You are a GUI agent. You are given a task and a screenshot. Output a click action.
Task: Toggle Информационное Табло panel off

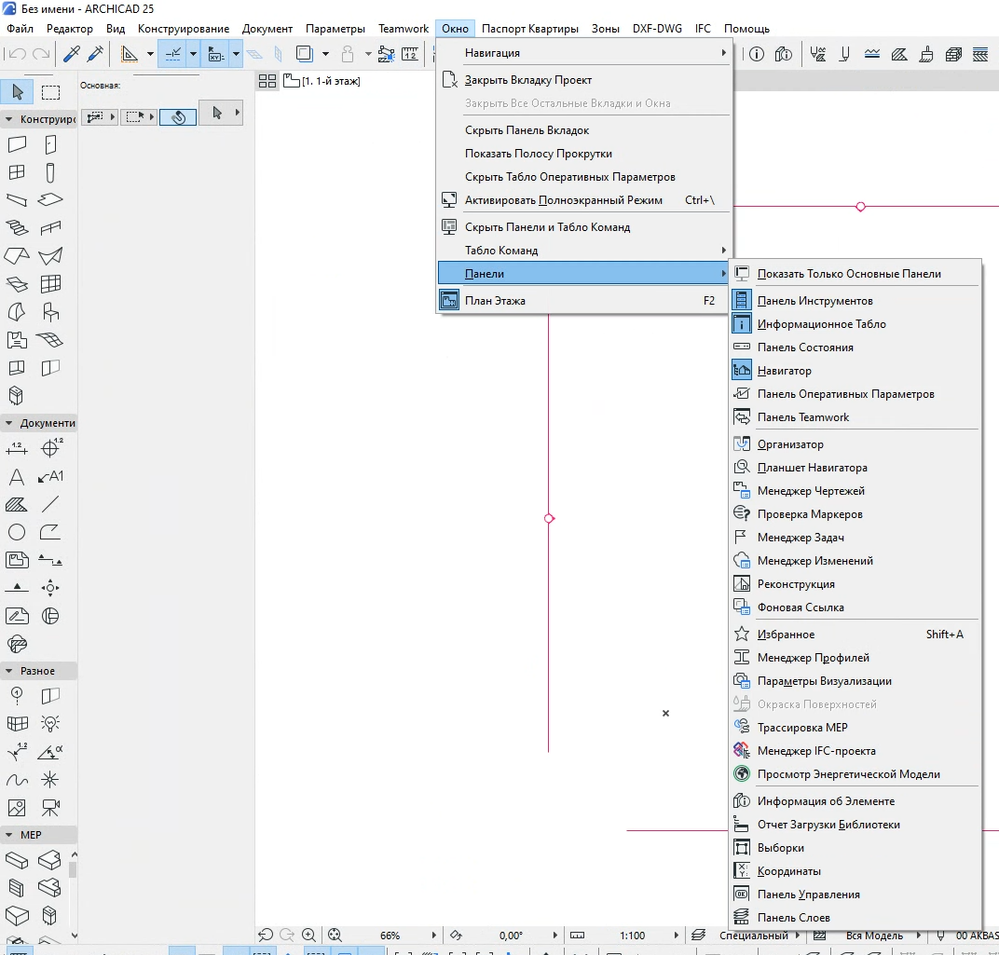pyautogui.click(x=820, y=324)
